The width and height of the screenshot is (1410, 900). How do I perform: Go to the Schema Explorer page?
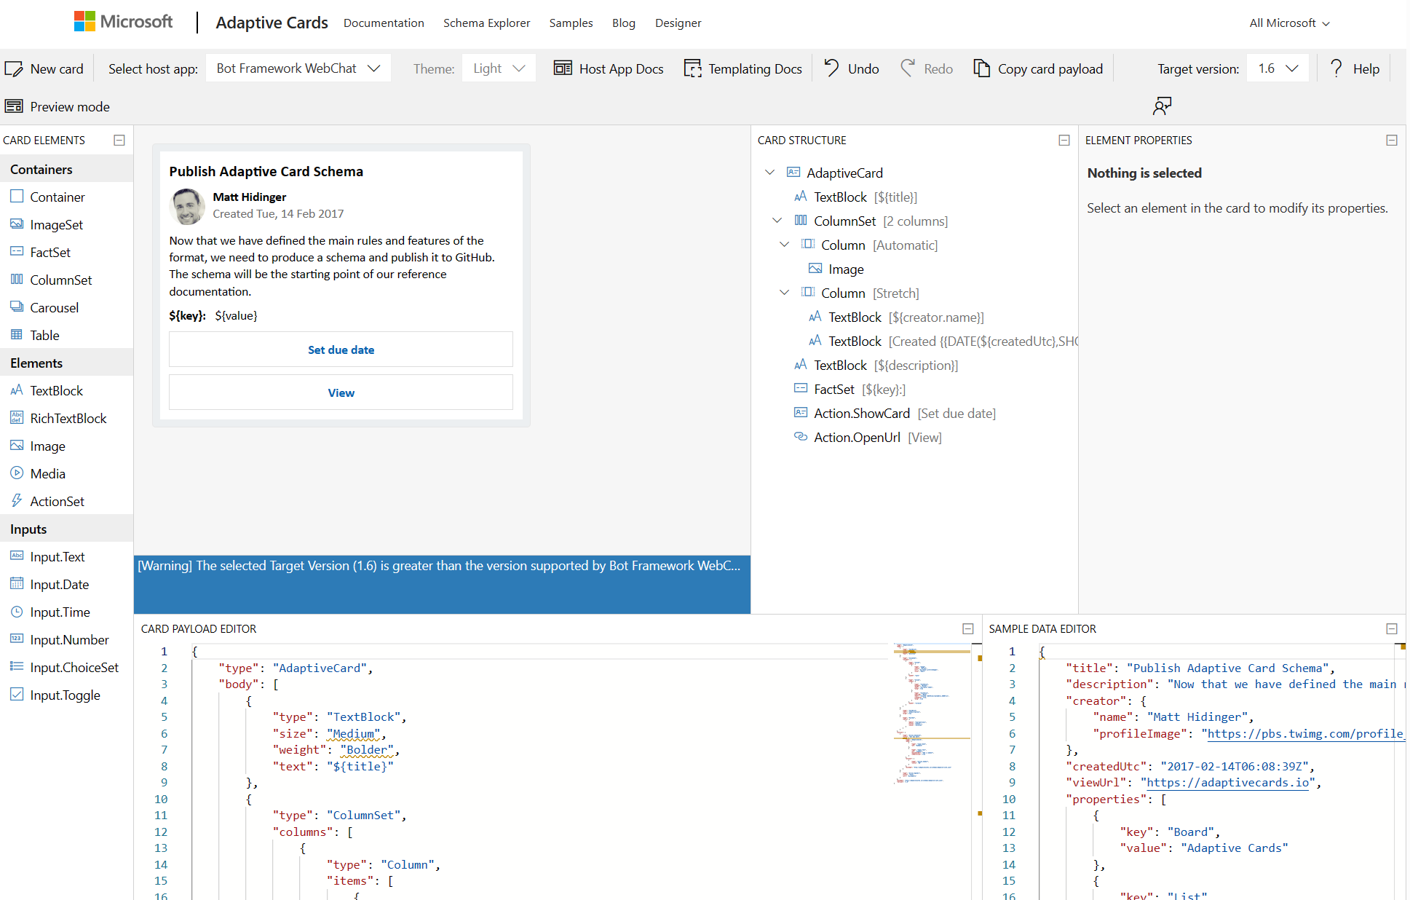tap(486, 23)
